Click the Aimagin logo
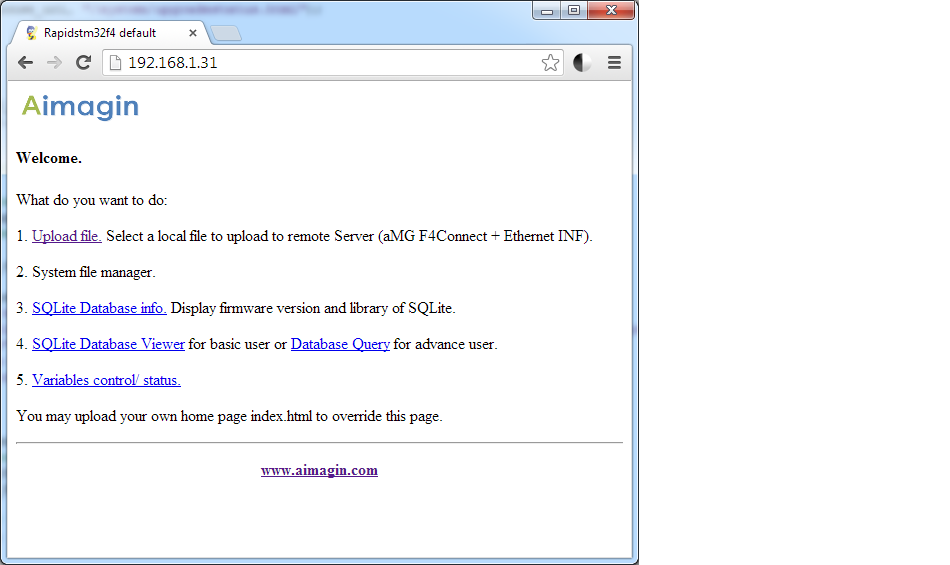Viewport: 950px width, 565px height. (x=81, y=107)
